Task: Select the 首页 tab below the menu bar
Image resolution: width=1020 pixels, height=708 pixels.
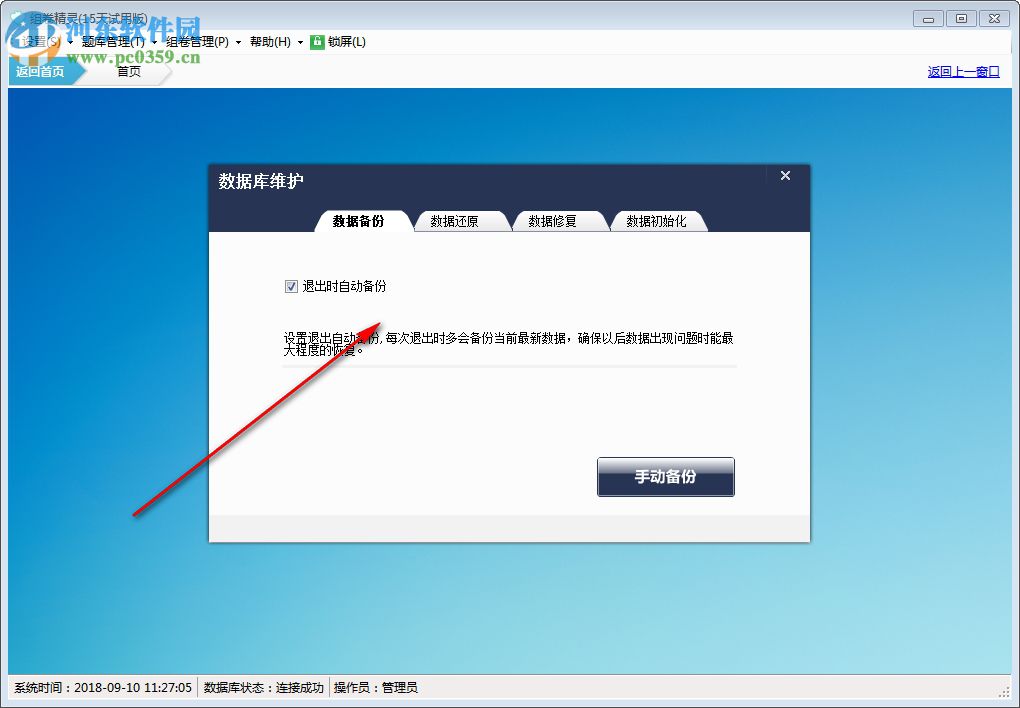Action: click(x=128, y=72)
